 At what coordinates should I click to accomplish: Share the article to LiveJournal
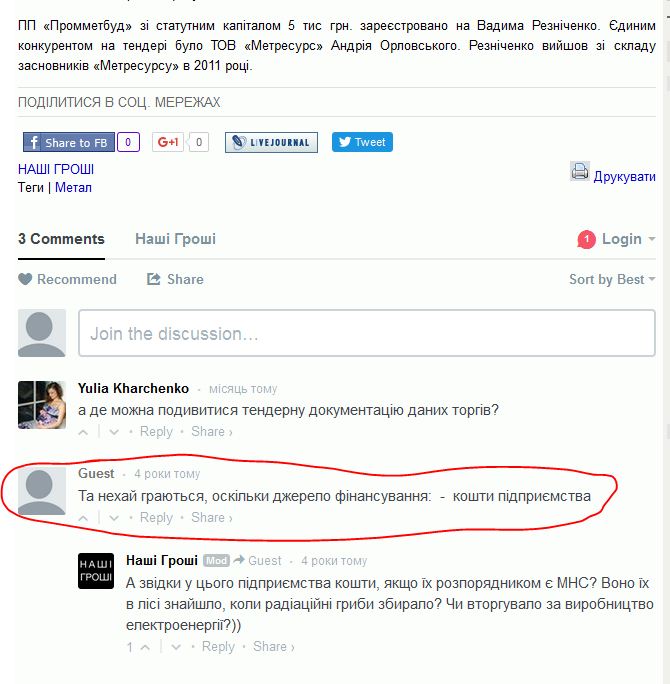point(271,142)
